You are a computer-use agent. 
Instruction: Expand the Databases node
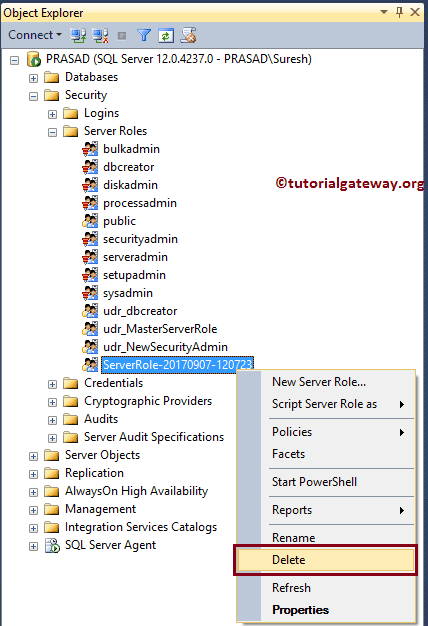(34, 79)
